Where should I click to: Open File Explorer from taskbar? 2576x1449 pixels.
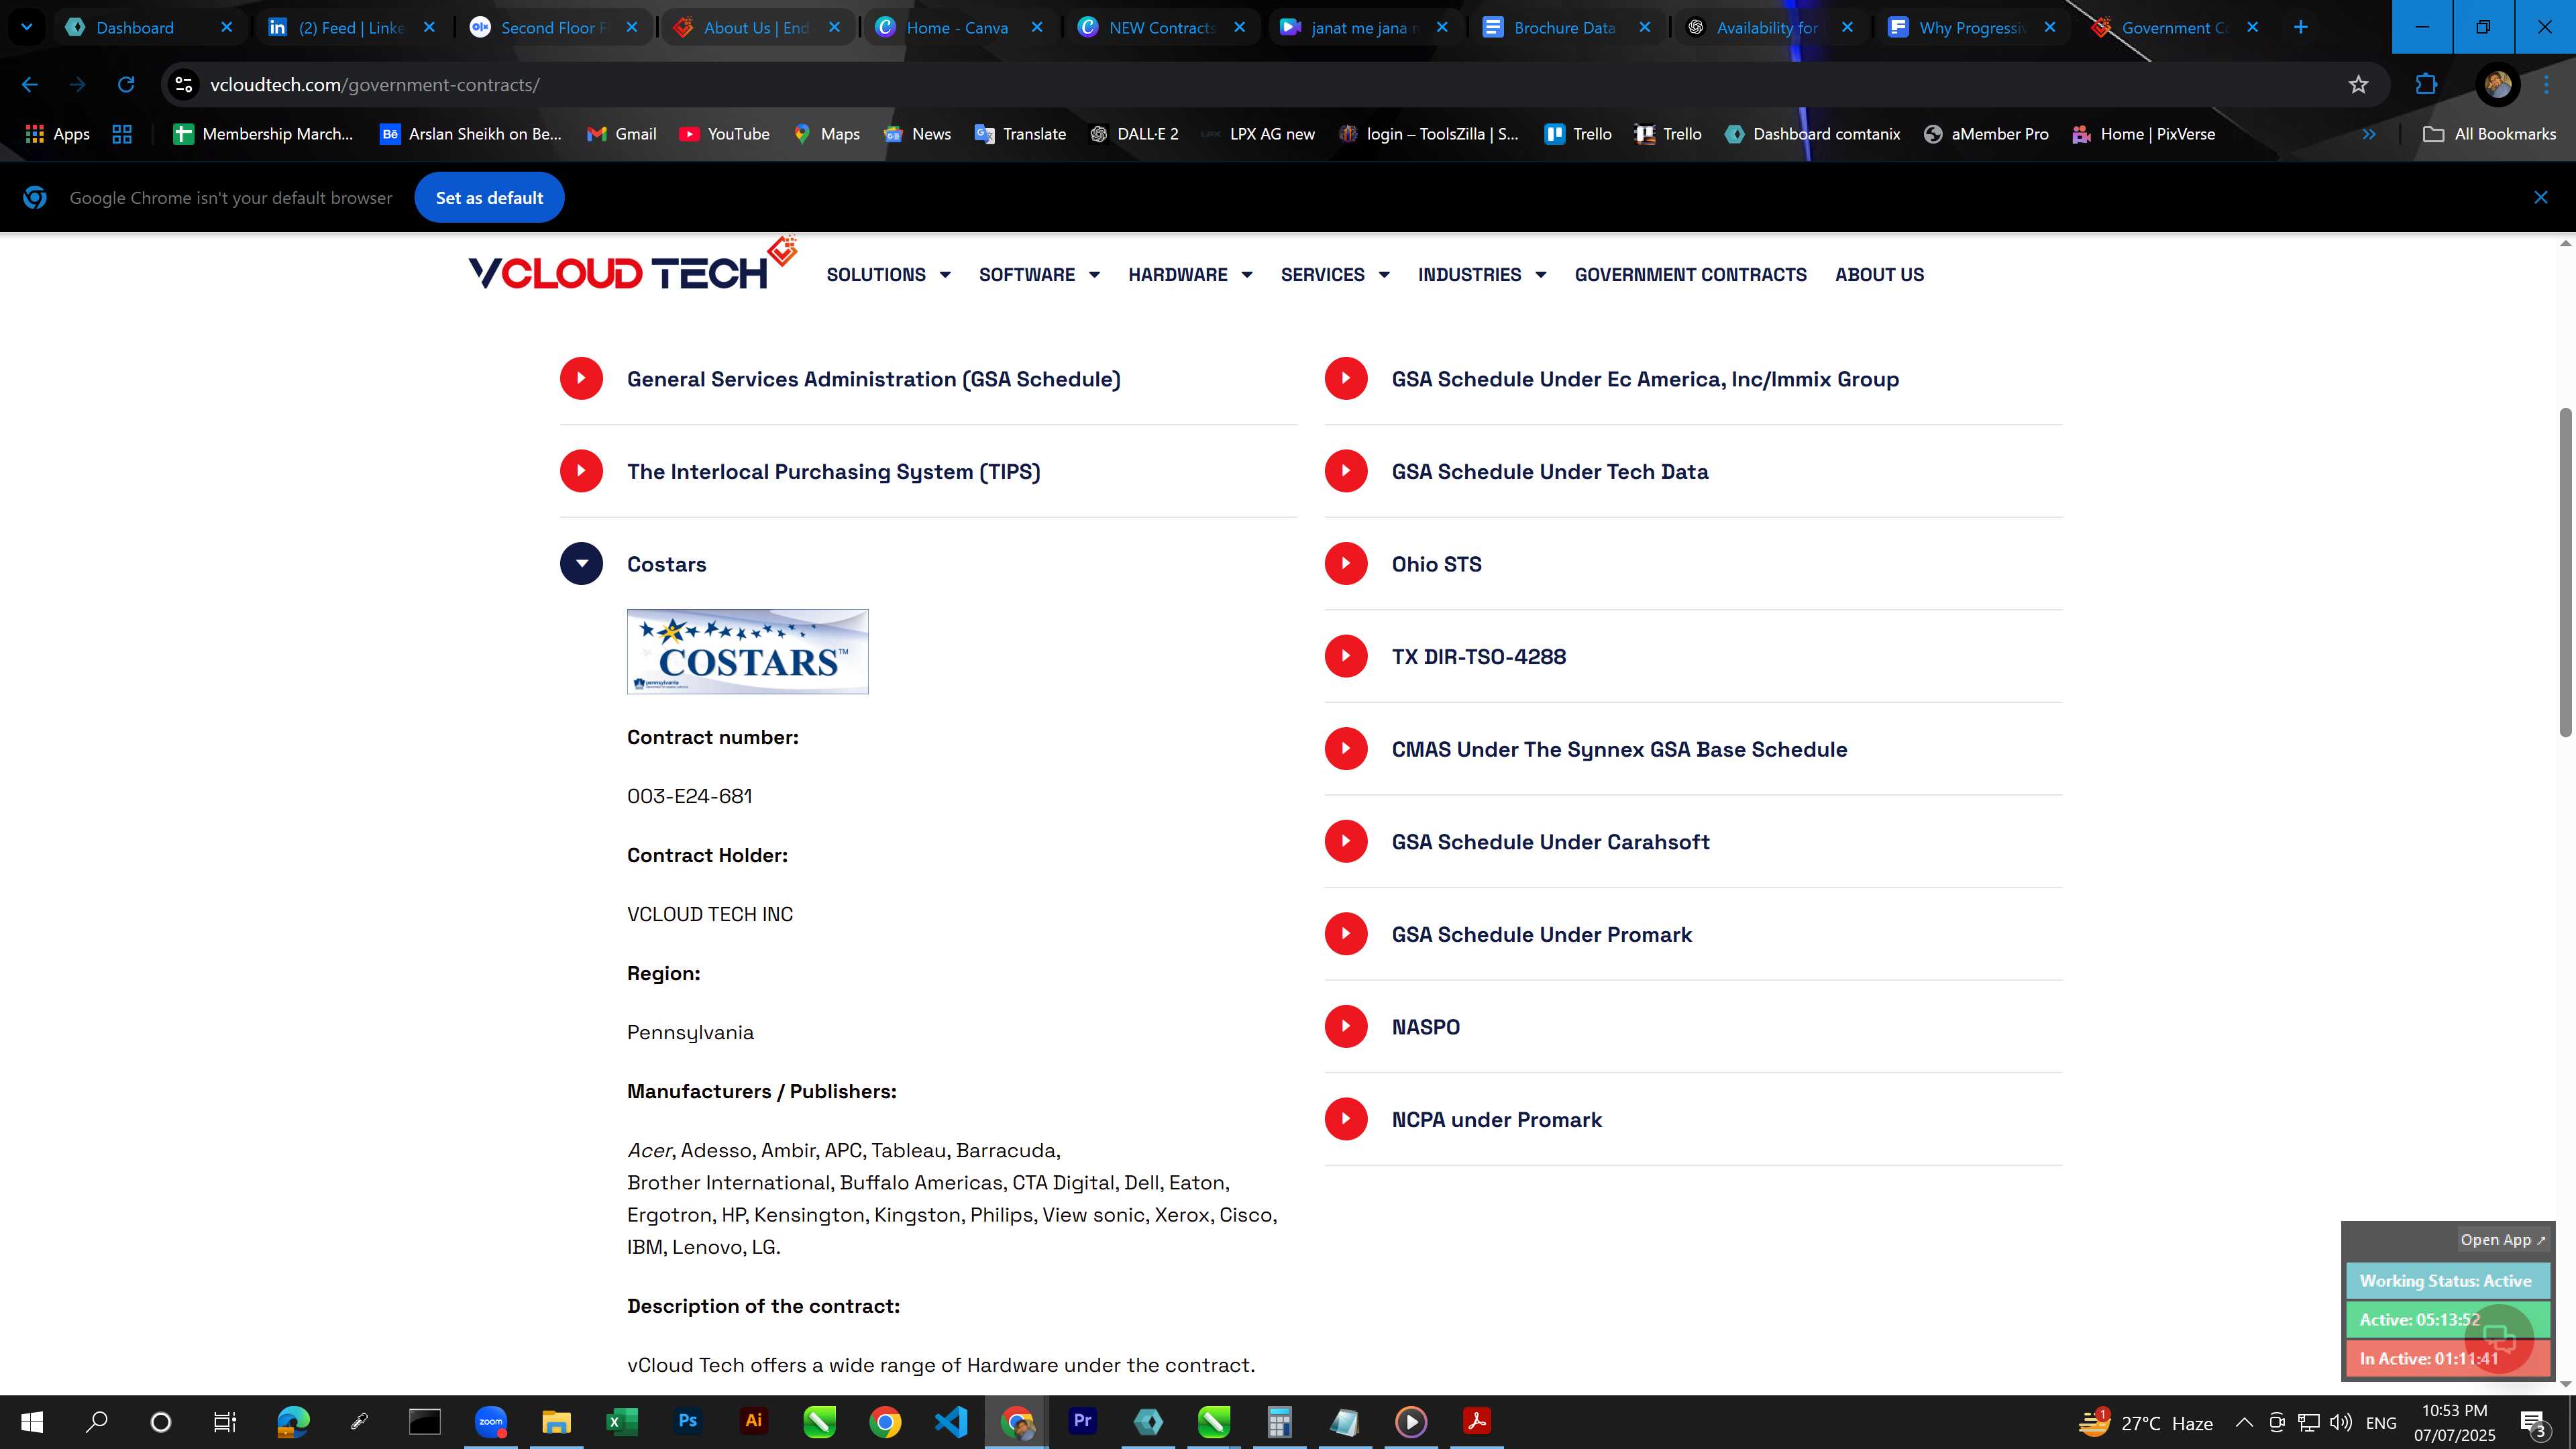click(x=556, y=1422)
